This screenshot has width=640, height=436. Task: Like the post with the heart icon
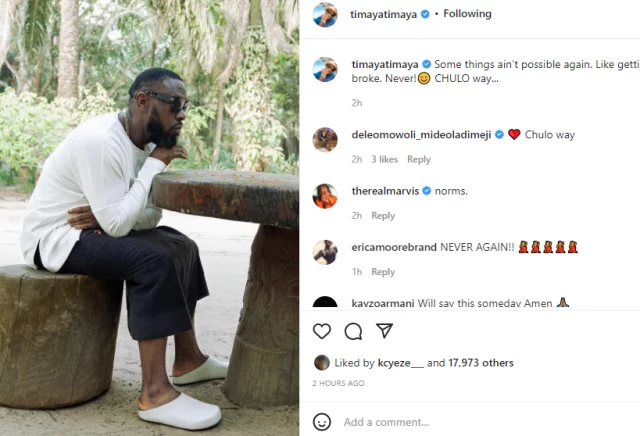tap(322, 331)
